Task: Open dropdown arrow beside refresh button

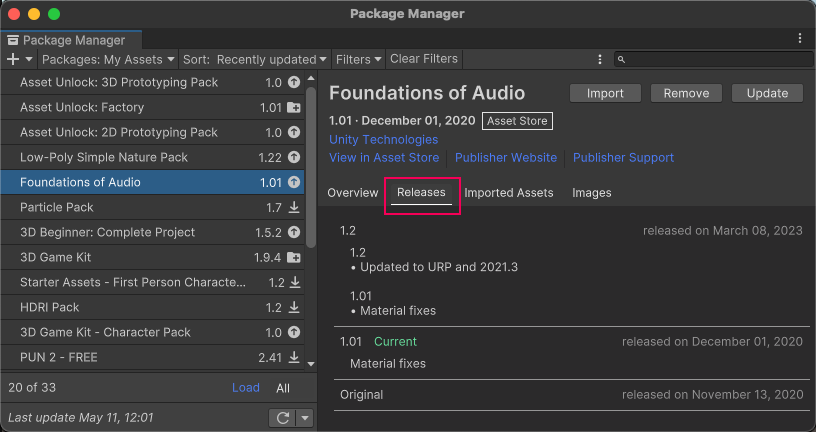Action: tap(305, 418)
